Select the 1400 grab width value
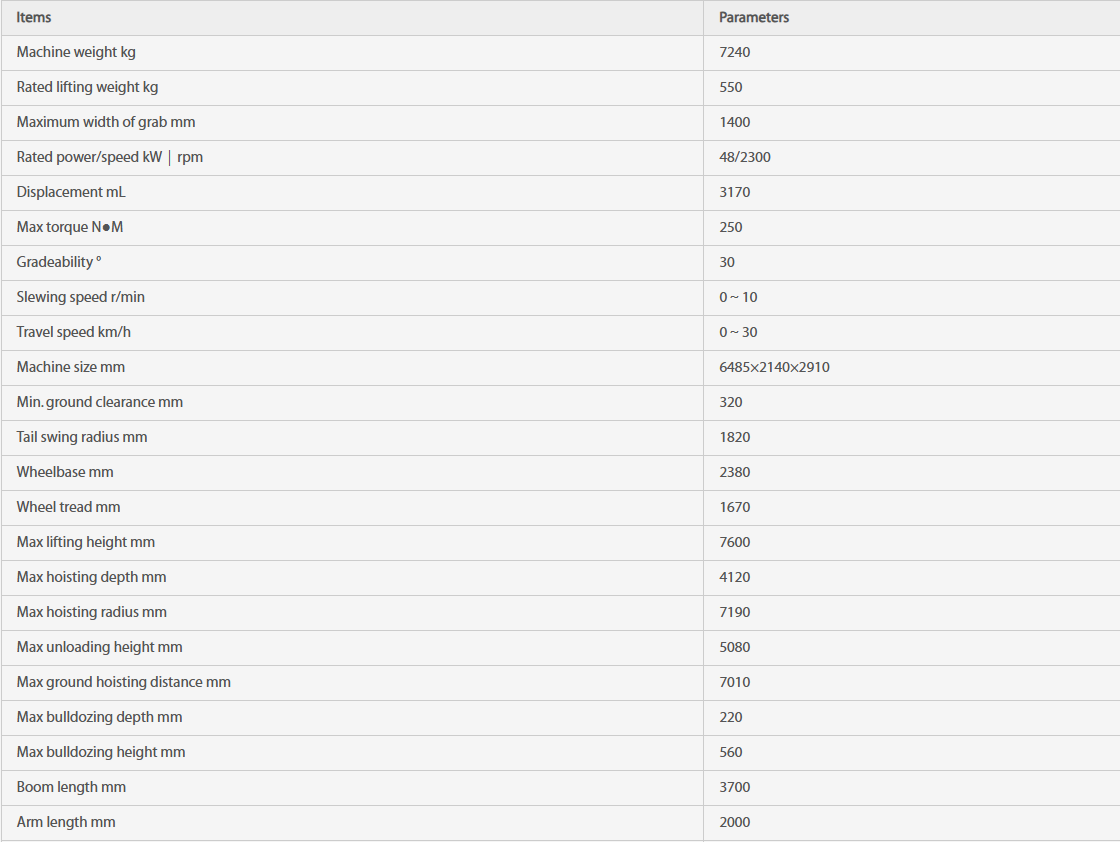 click(734, 122)
